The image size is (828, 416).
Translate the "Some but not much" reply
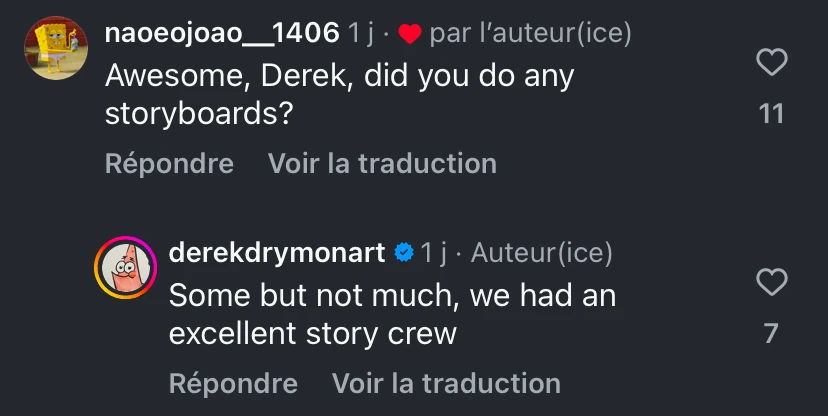coord(446,383)
